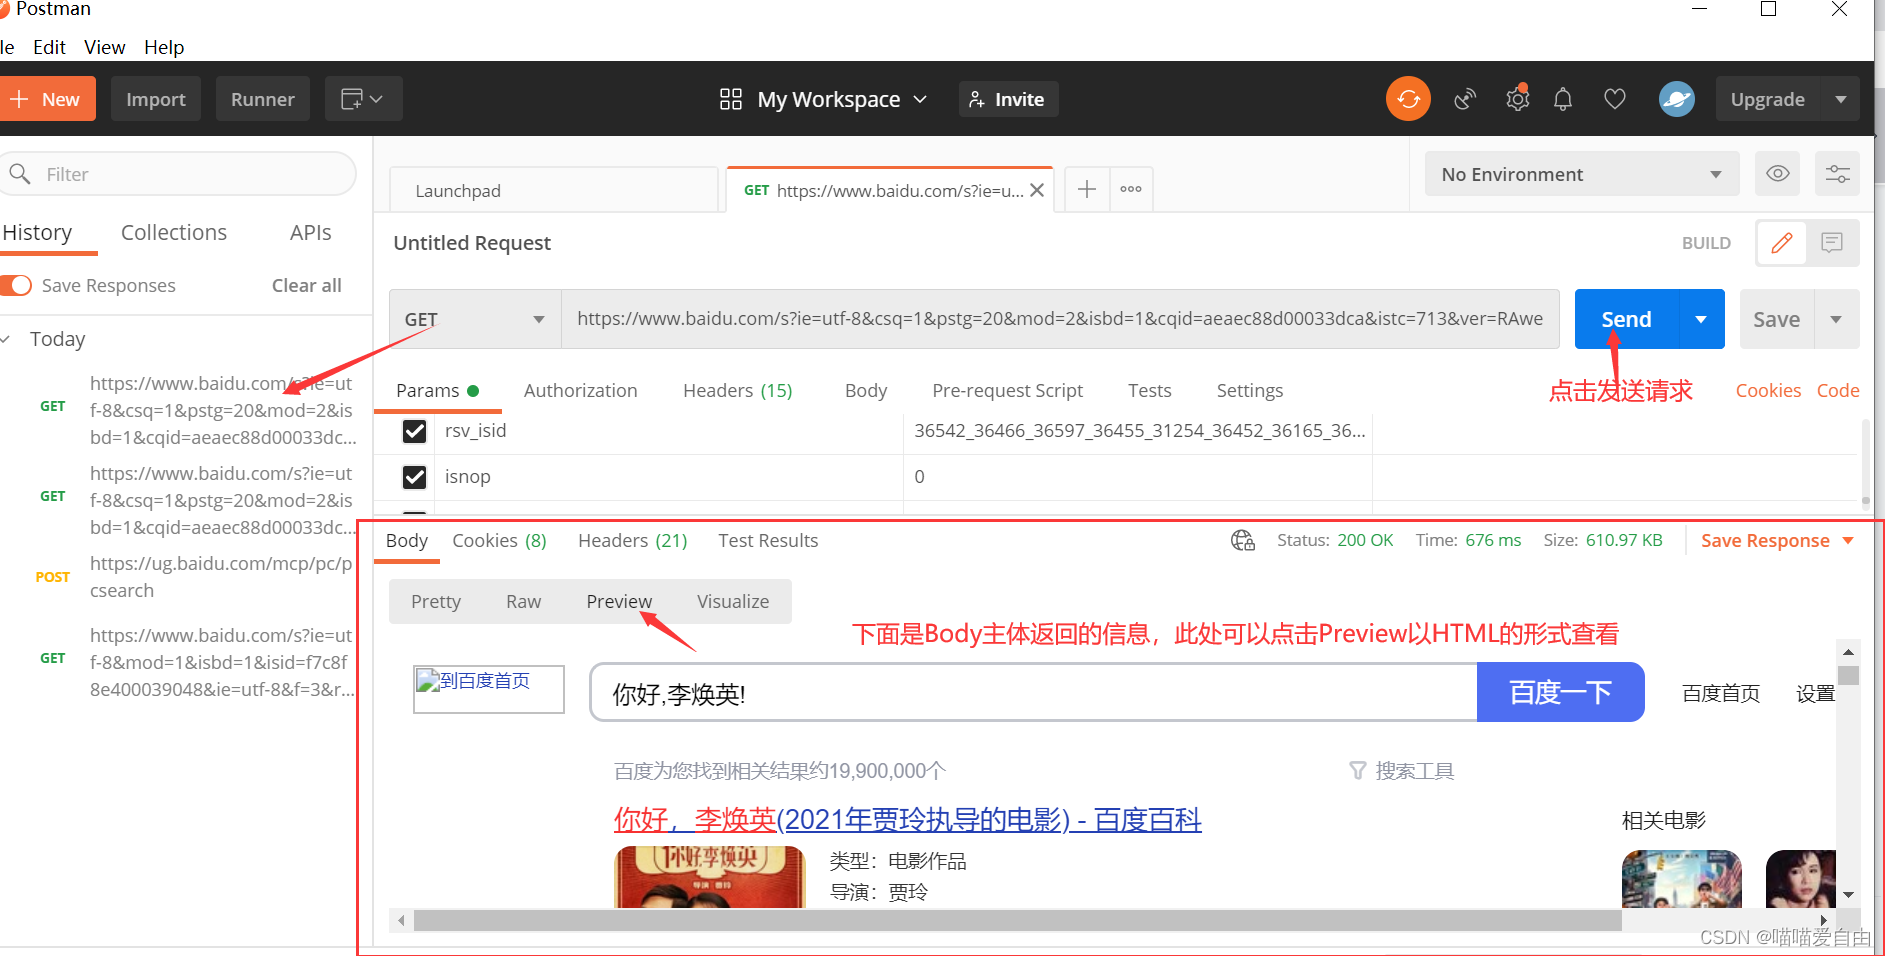
Task: Click the 搜索工具 filter icon
Action: pos(1357,771)
